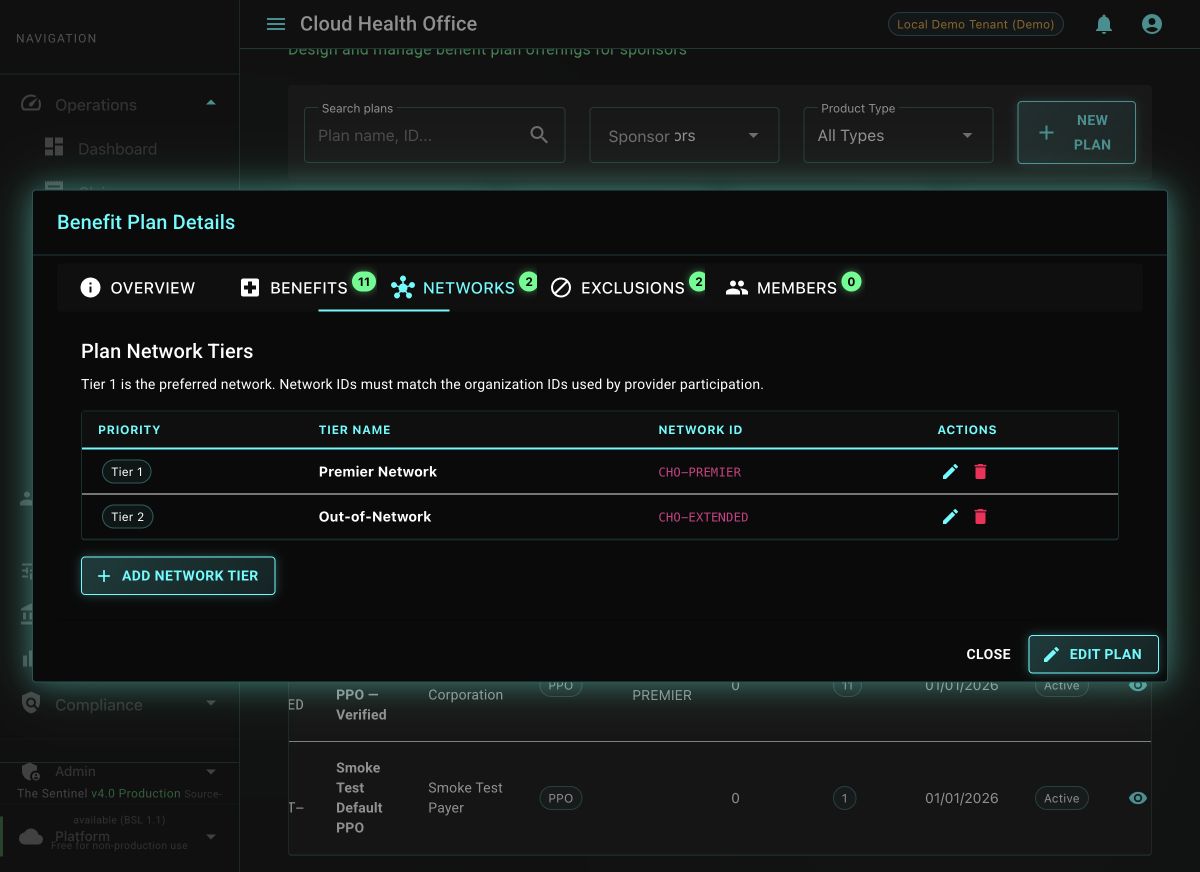
Task: Click Add Network Tier button
Action: (178, 576)
